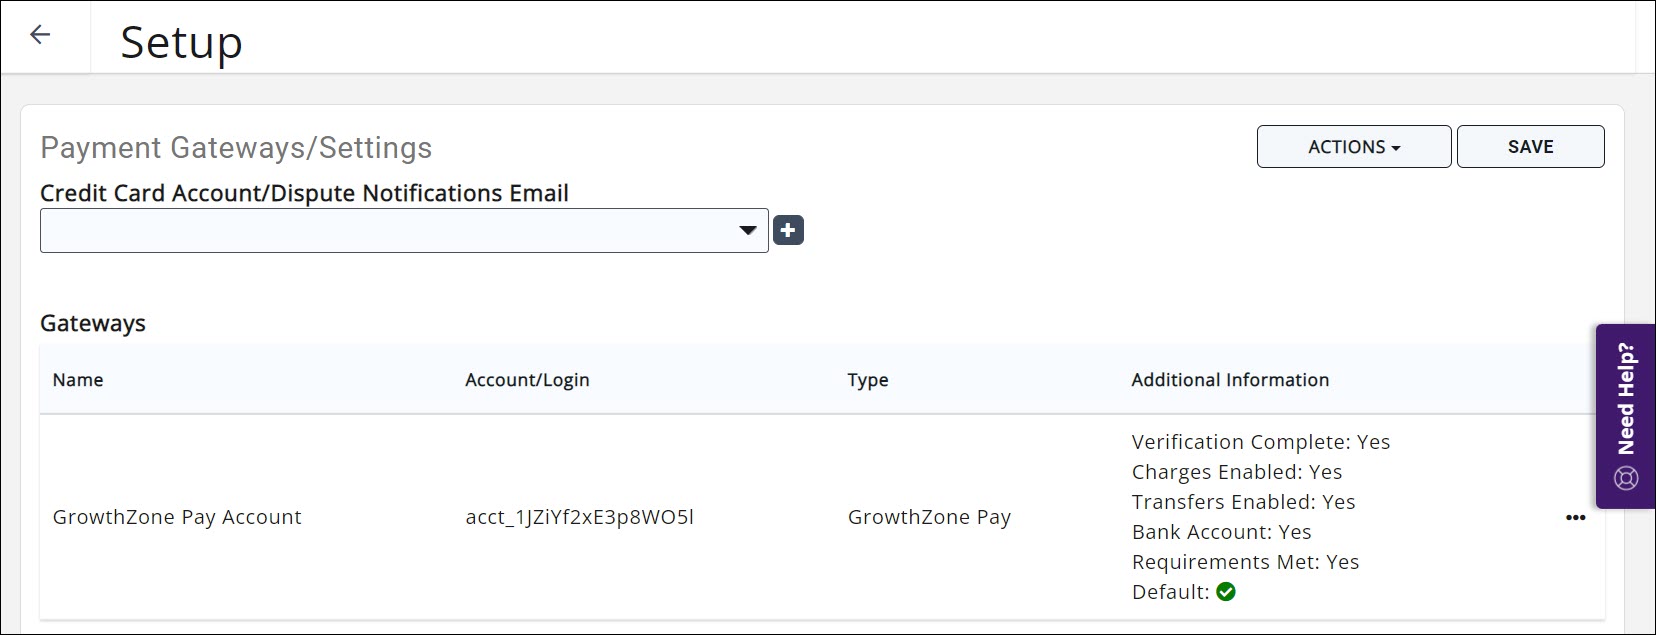This screenshot has height=635, width=1656.
Task: Click the back arrow icon
Action: click(40, 35)
